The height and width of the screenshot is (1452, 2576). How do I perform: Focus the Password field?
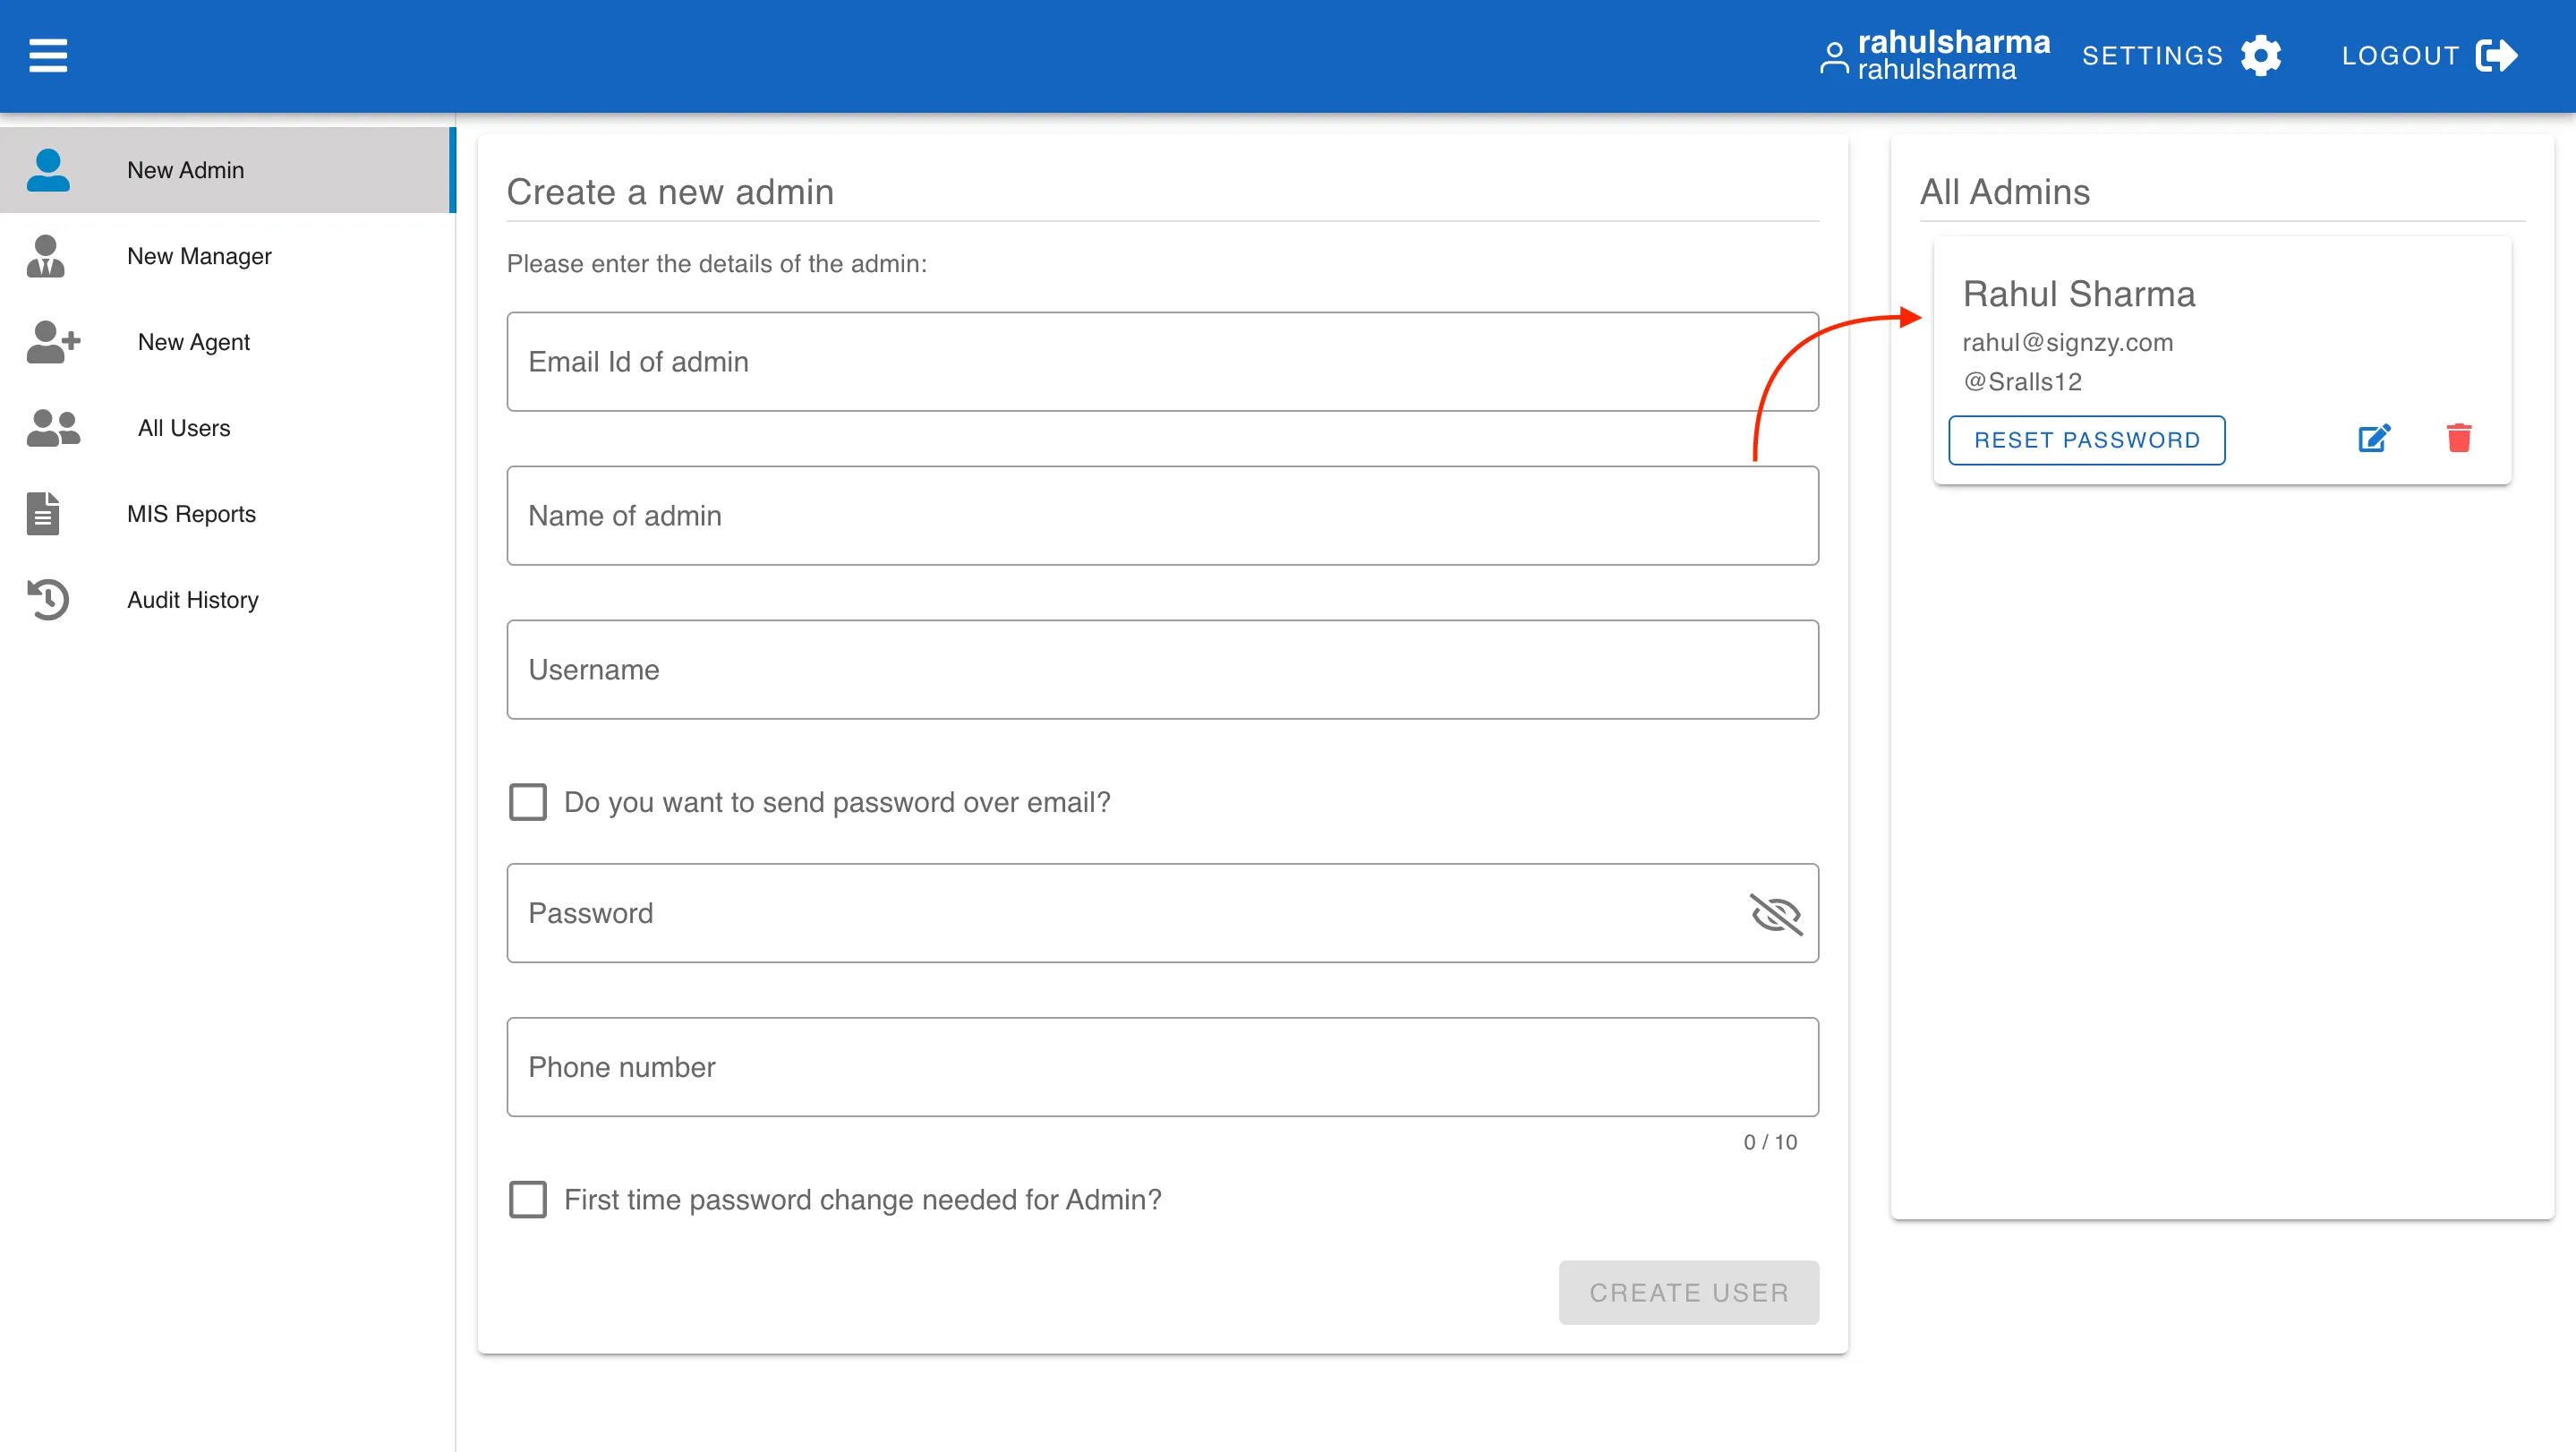(x=1163, y=914)
